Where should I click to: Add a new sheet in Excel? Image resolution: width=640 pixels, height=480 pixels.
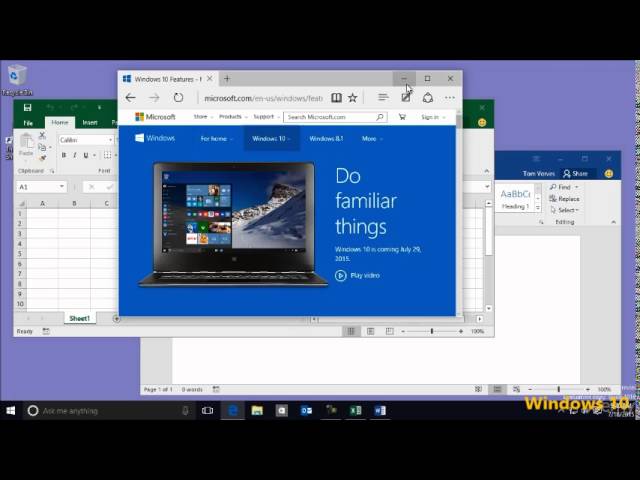click(x=116, y=319)
